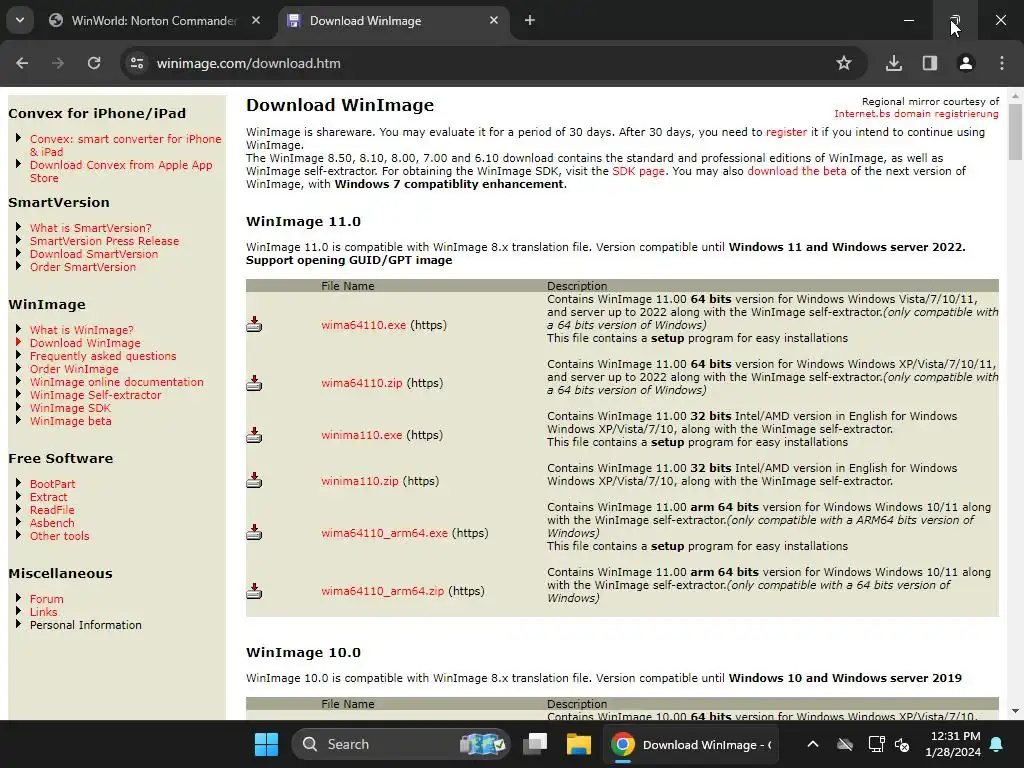
Task: Download the wima64110.exe file link
Action: pyautogui.click(x=363, y=325)
